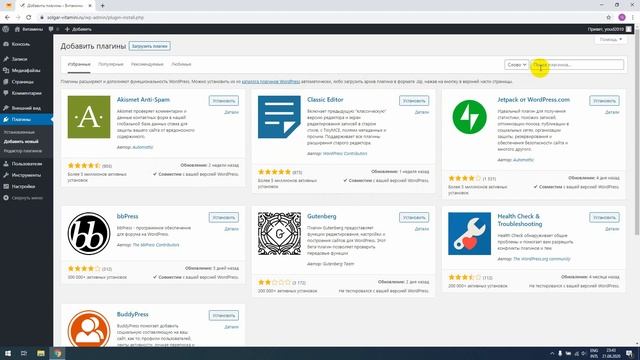Viewport: 640px width, 360px height.
Task: Go back in browser history
Action: (7, 18)
